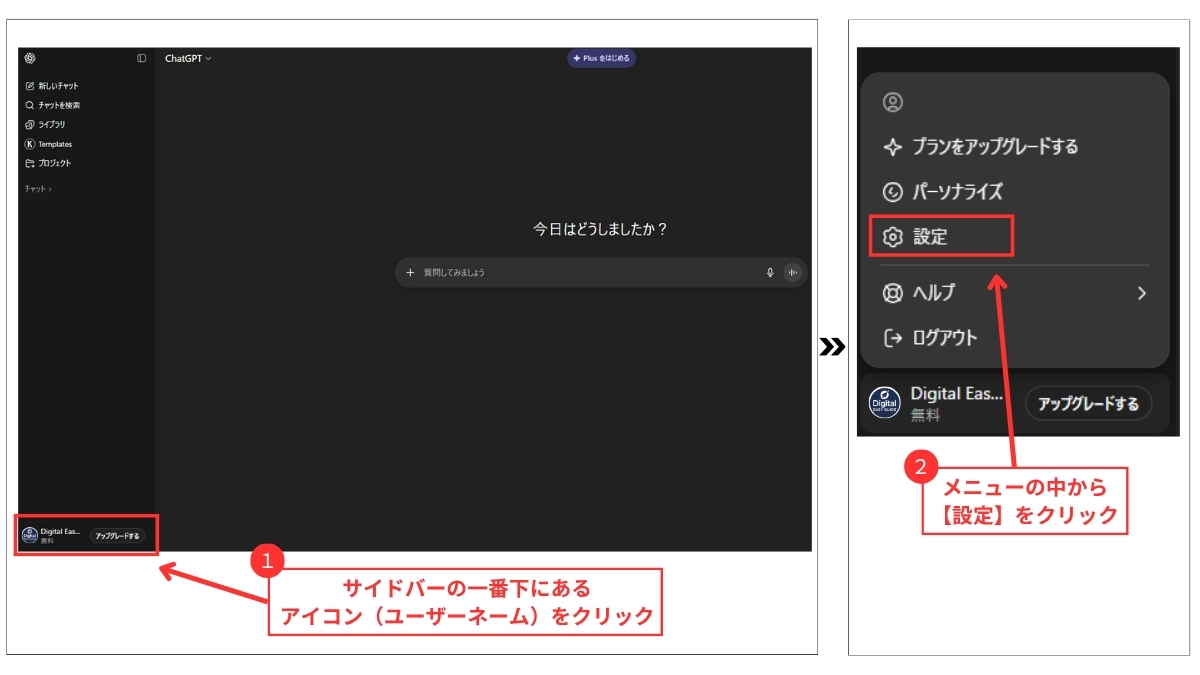Click the microphone dictation icon
1200x675 pixels.
(x=770, y=272)
